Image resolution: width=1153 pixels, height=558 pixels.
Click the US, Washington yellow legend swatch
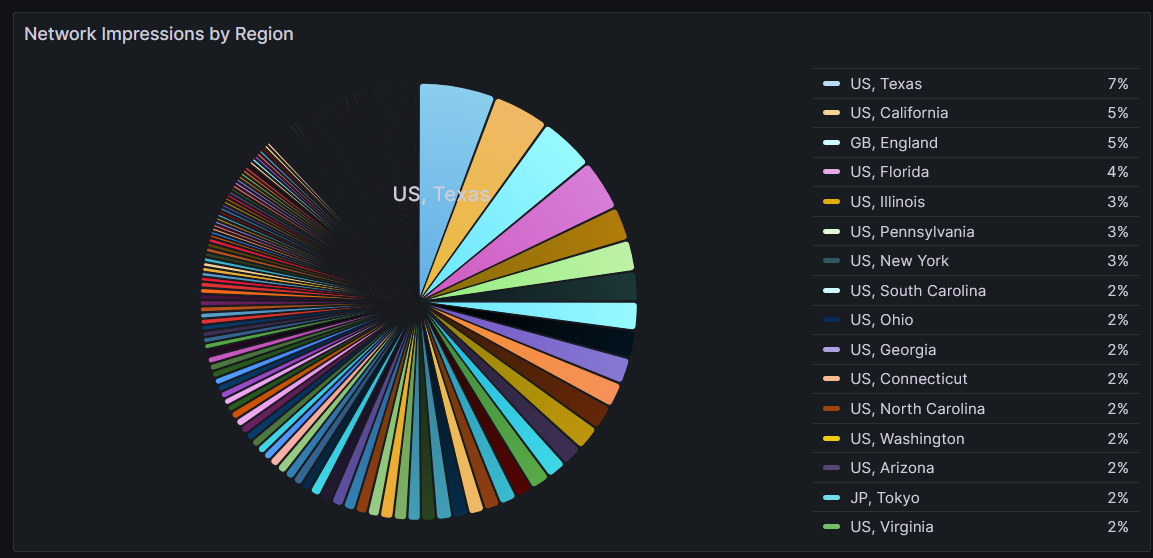coord(831,439)
